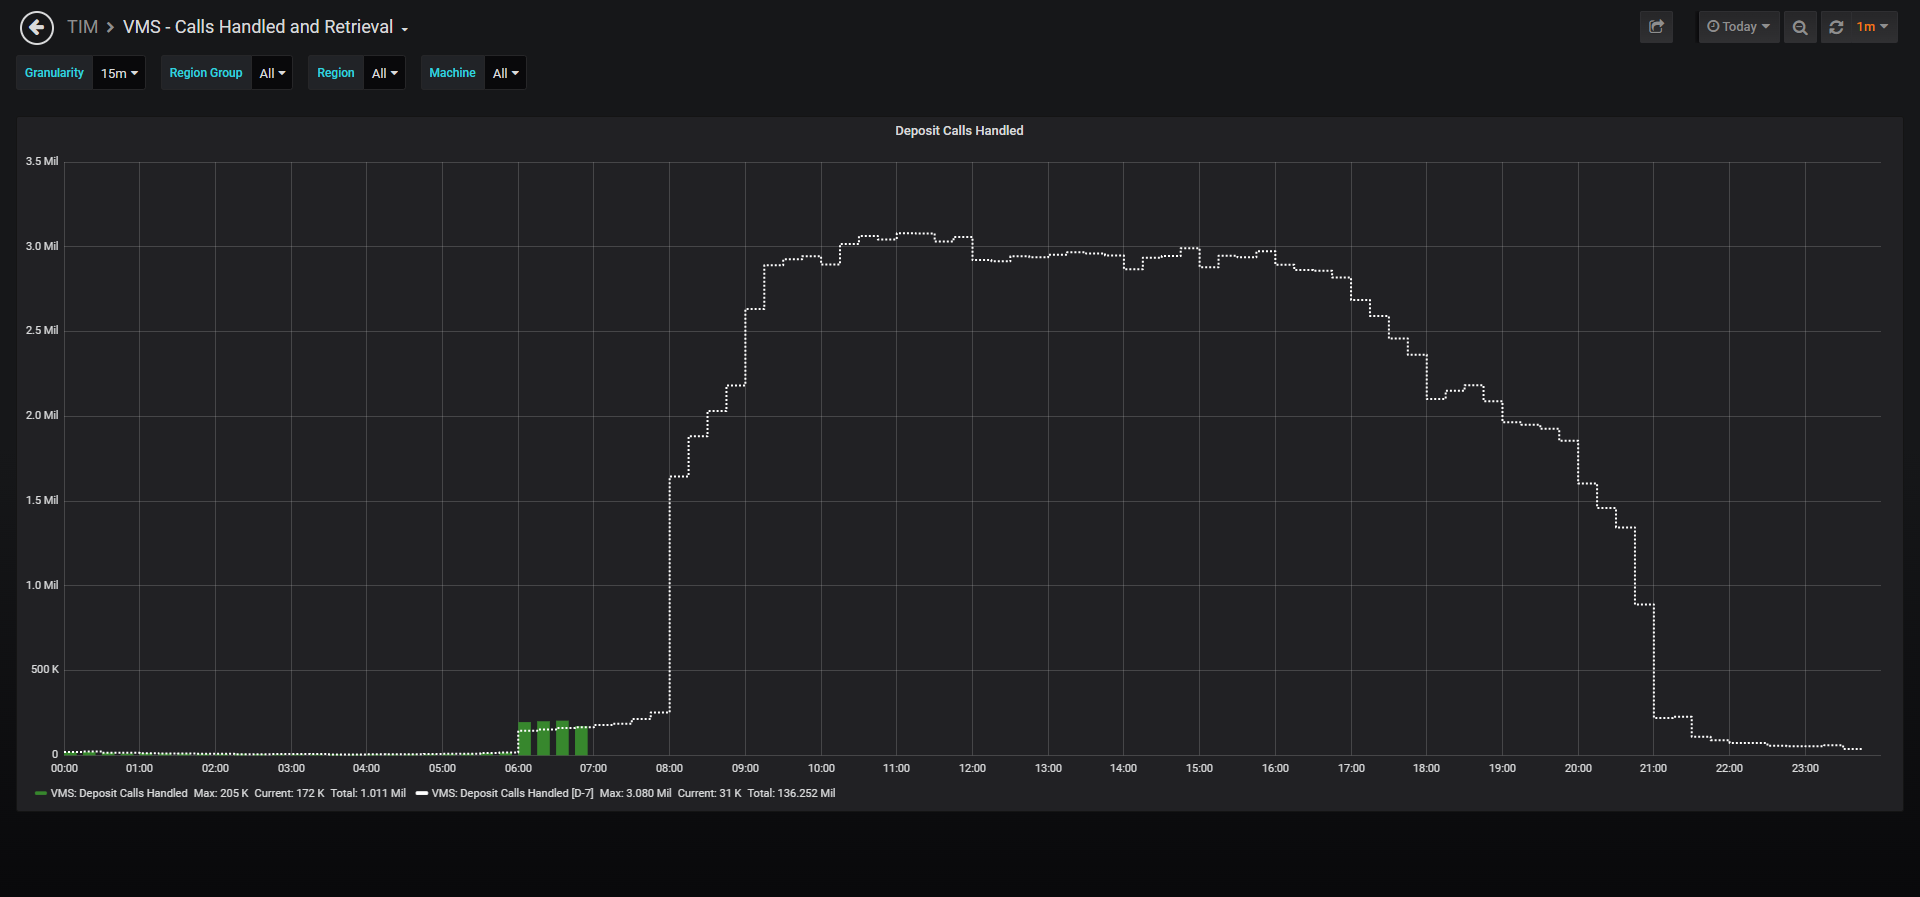Open the Today time range picker

tap(1739, 27)
